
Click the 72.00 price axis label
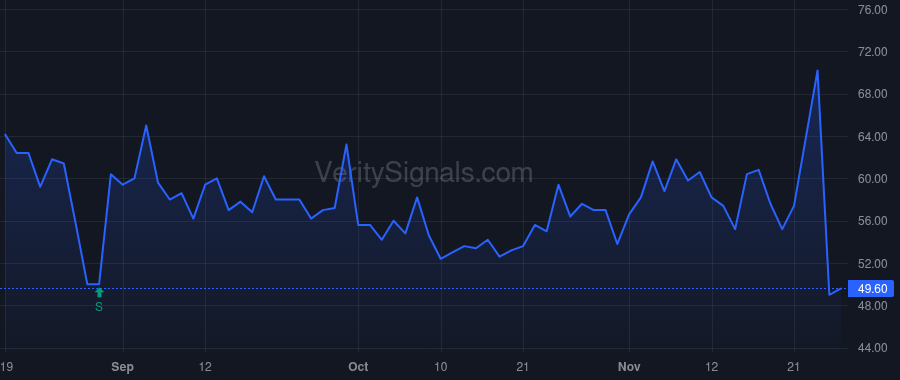coord(871,52)
